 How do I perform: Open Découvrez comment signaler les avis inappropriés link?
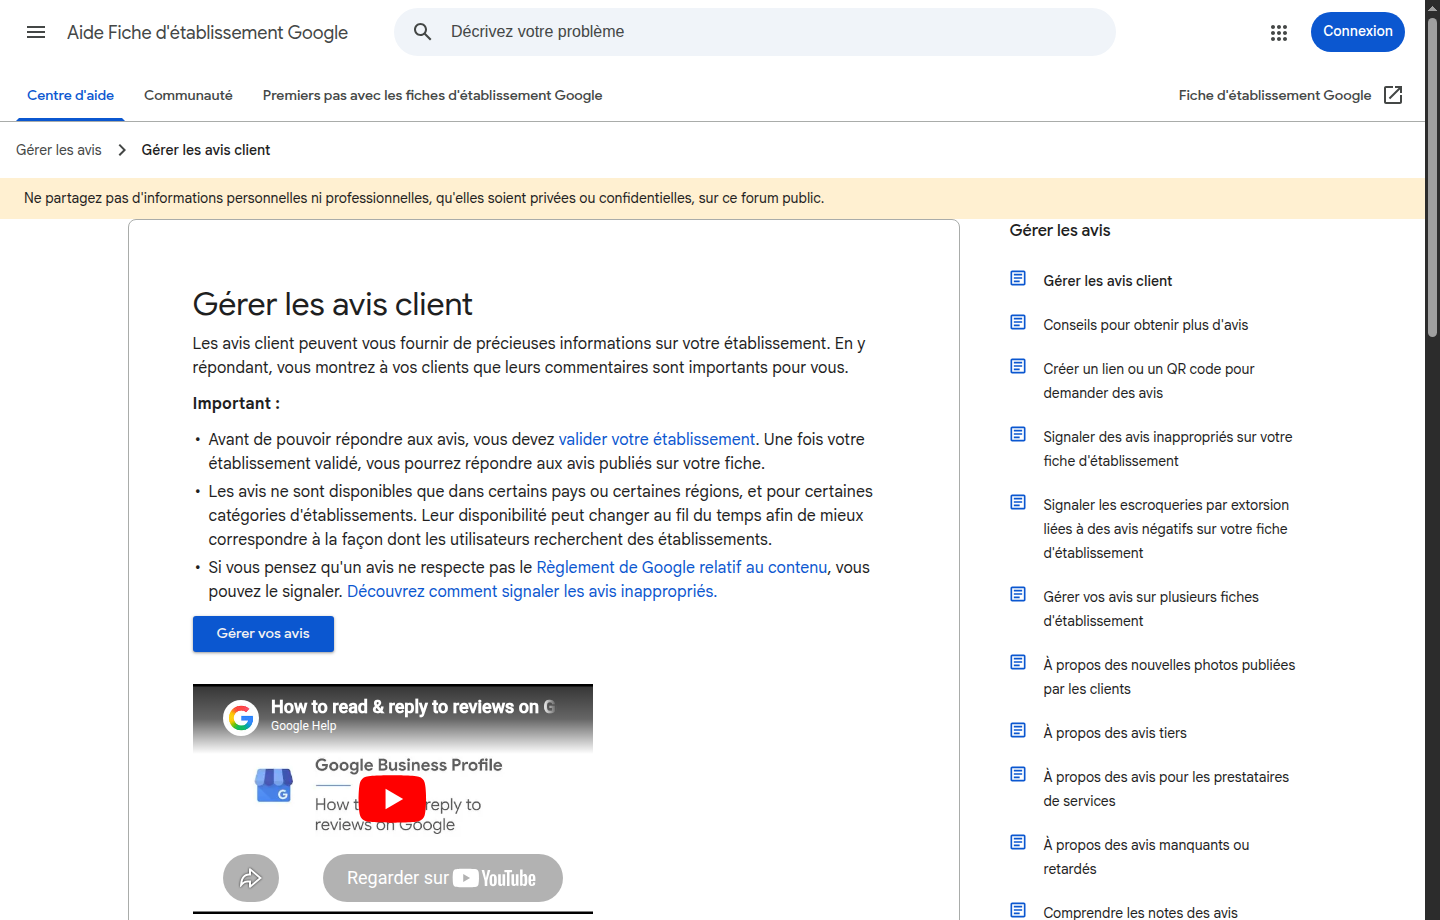pyautogui.click(x=532, y=591)
